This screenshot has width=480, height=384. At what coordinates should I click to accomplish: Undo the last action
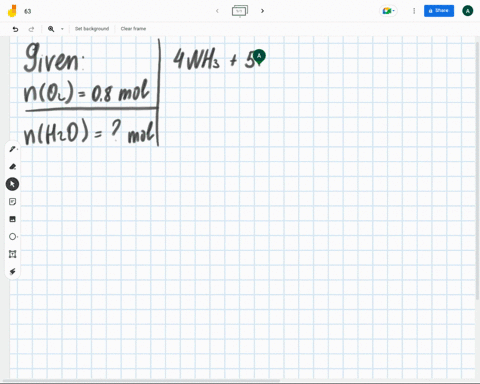(15, 29)
